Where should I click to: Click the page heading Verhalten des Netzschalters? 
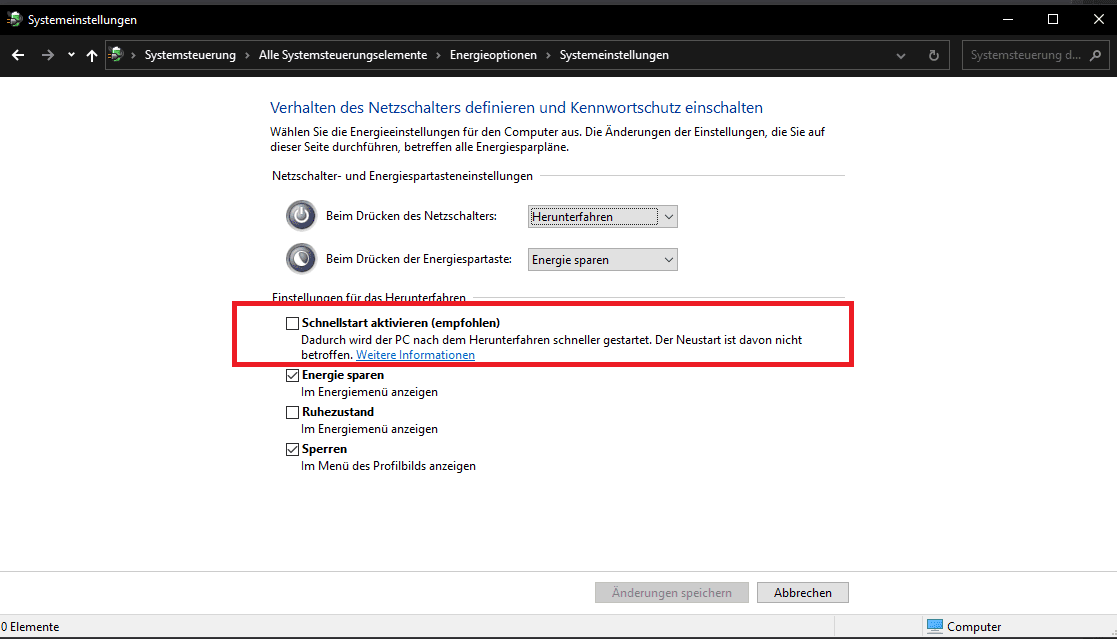(x=516, y=108)
